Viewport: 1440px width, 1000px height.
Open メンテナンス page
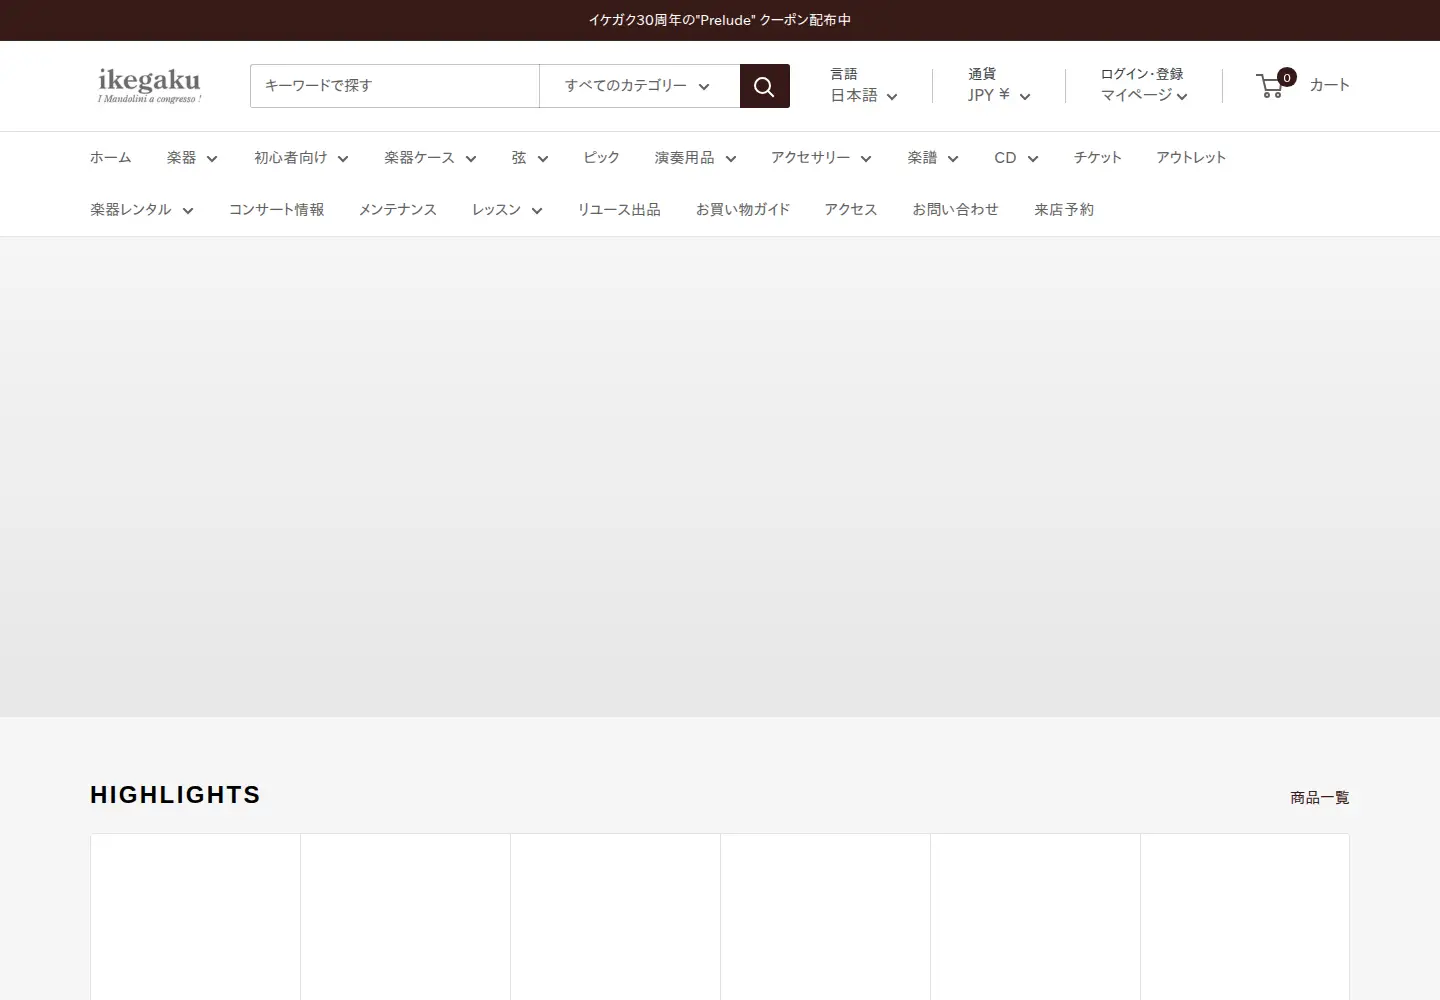(x=397, y=210)
